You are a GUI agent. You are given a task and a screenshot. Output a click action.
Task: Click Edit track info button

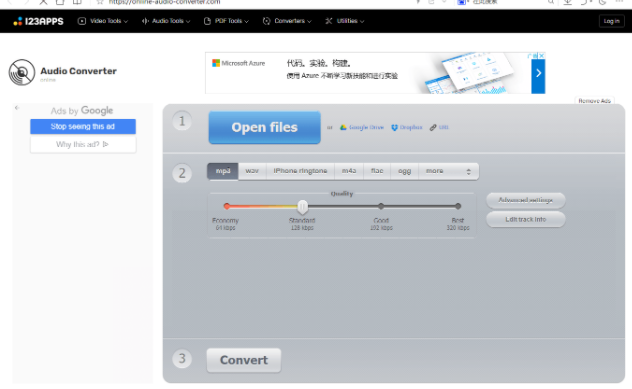[x=526, y=220]
